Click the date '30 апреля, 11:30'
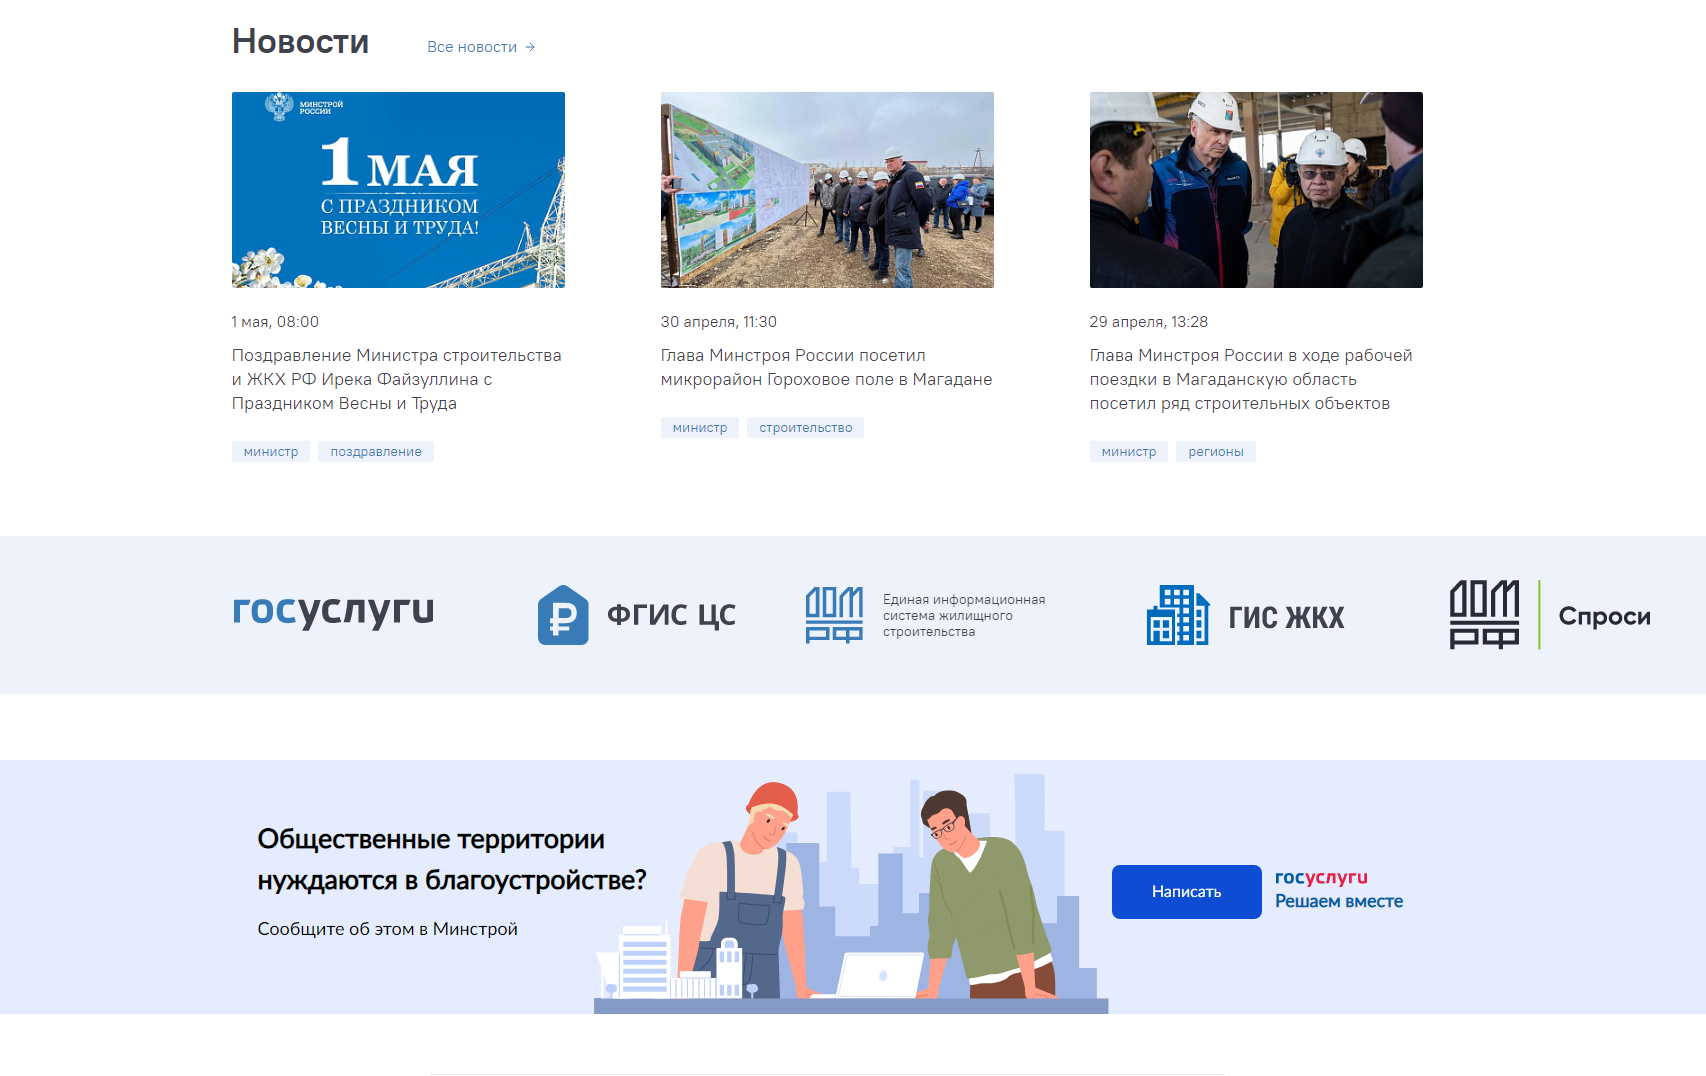This screenshot has width=1706, height=1076. [719, 322]
